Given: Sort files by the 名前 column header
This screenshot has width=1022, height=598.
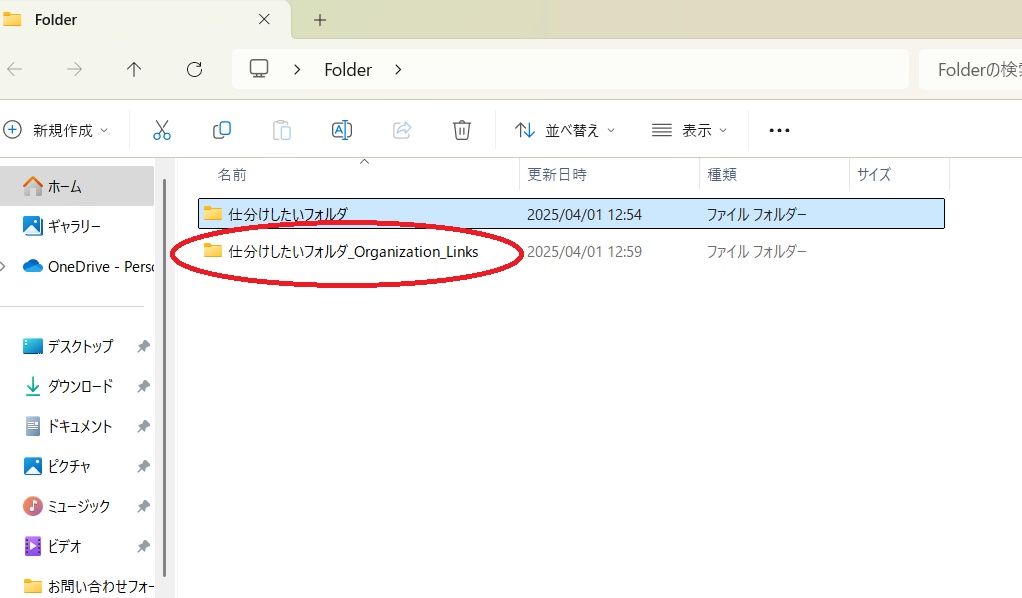Looking at the screenshot, I should (232, 174).
